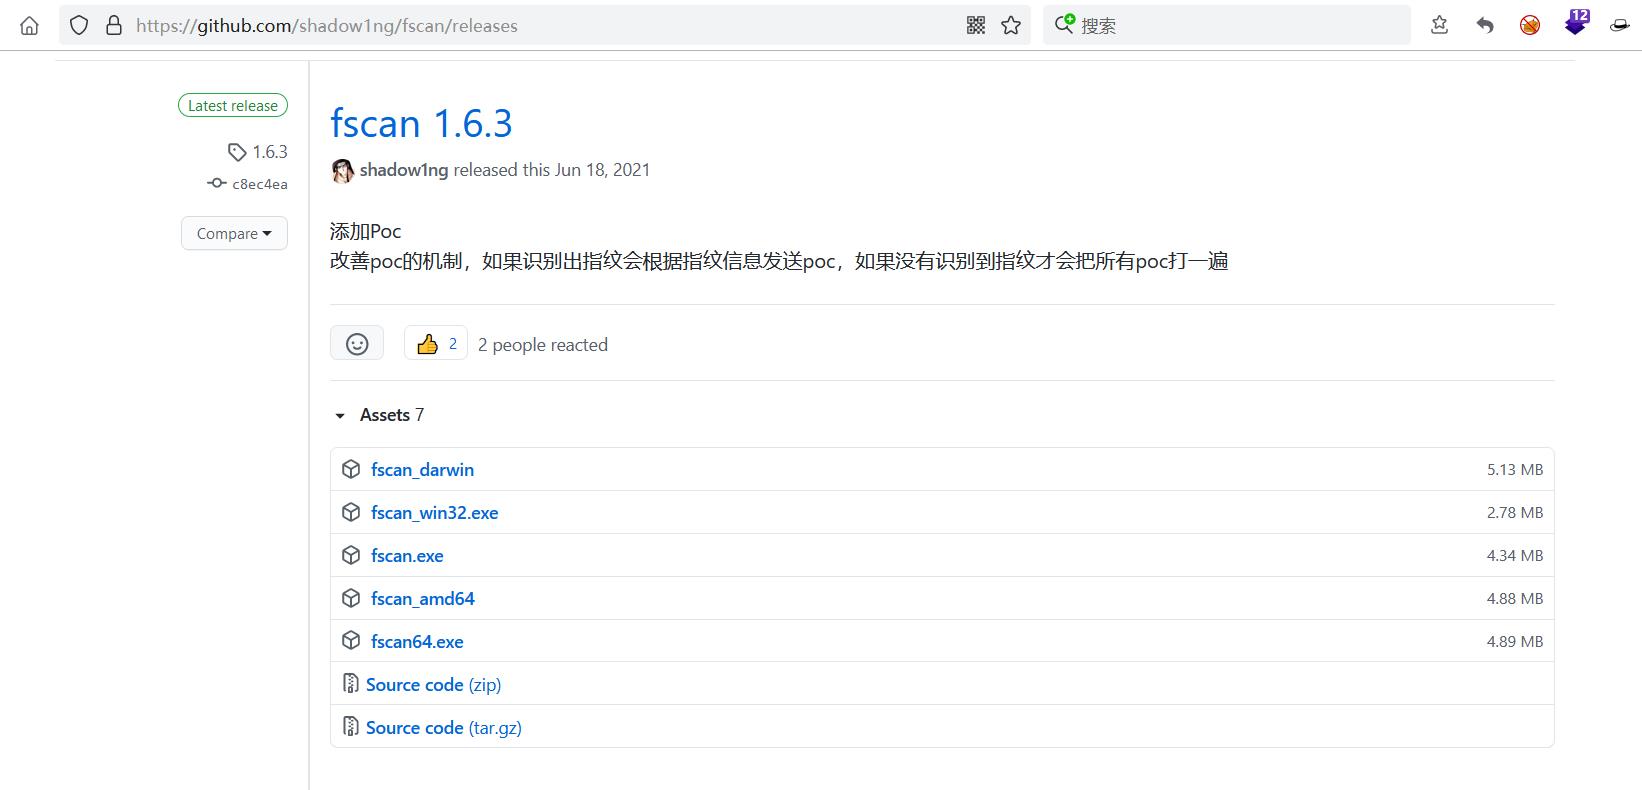The height and width of the screenshot is (790, 1642).
Task: Open the 1.6.3 tag link
Action: [x=270, y=152]
